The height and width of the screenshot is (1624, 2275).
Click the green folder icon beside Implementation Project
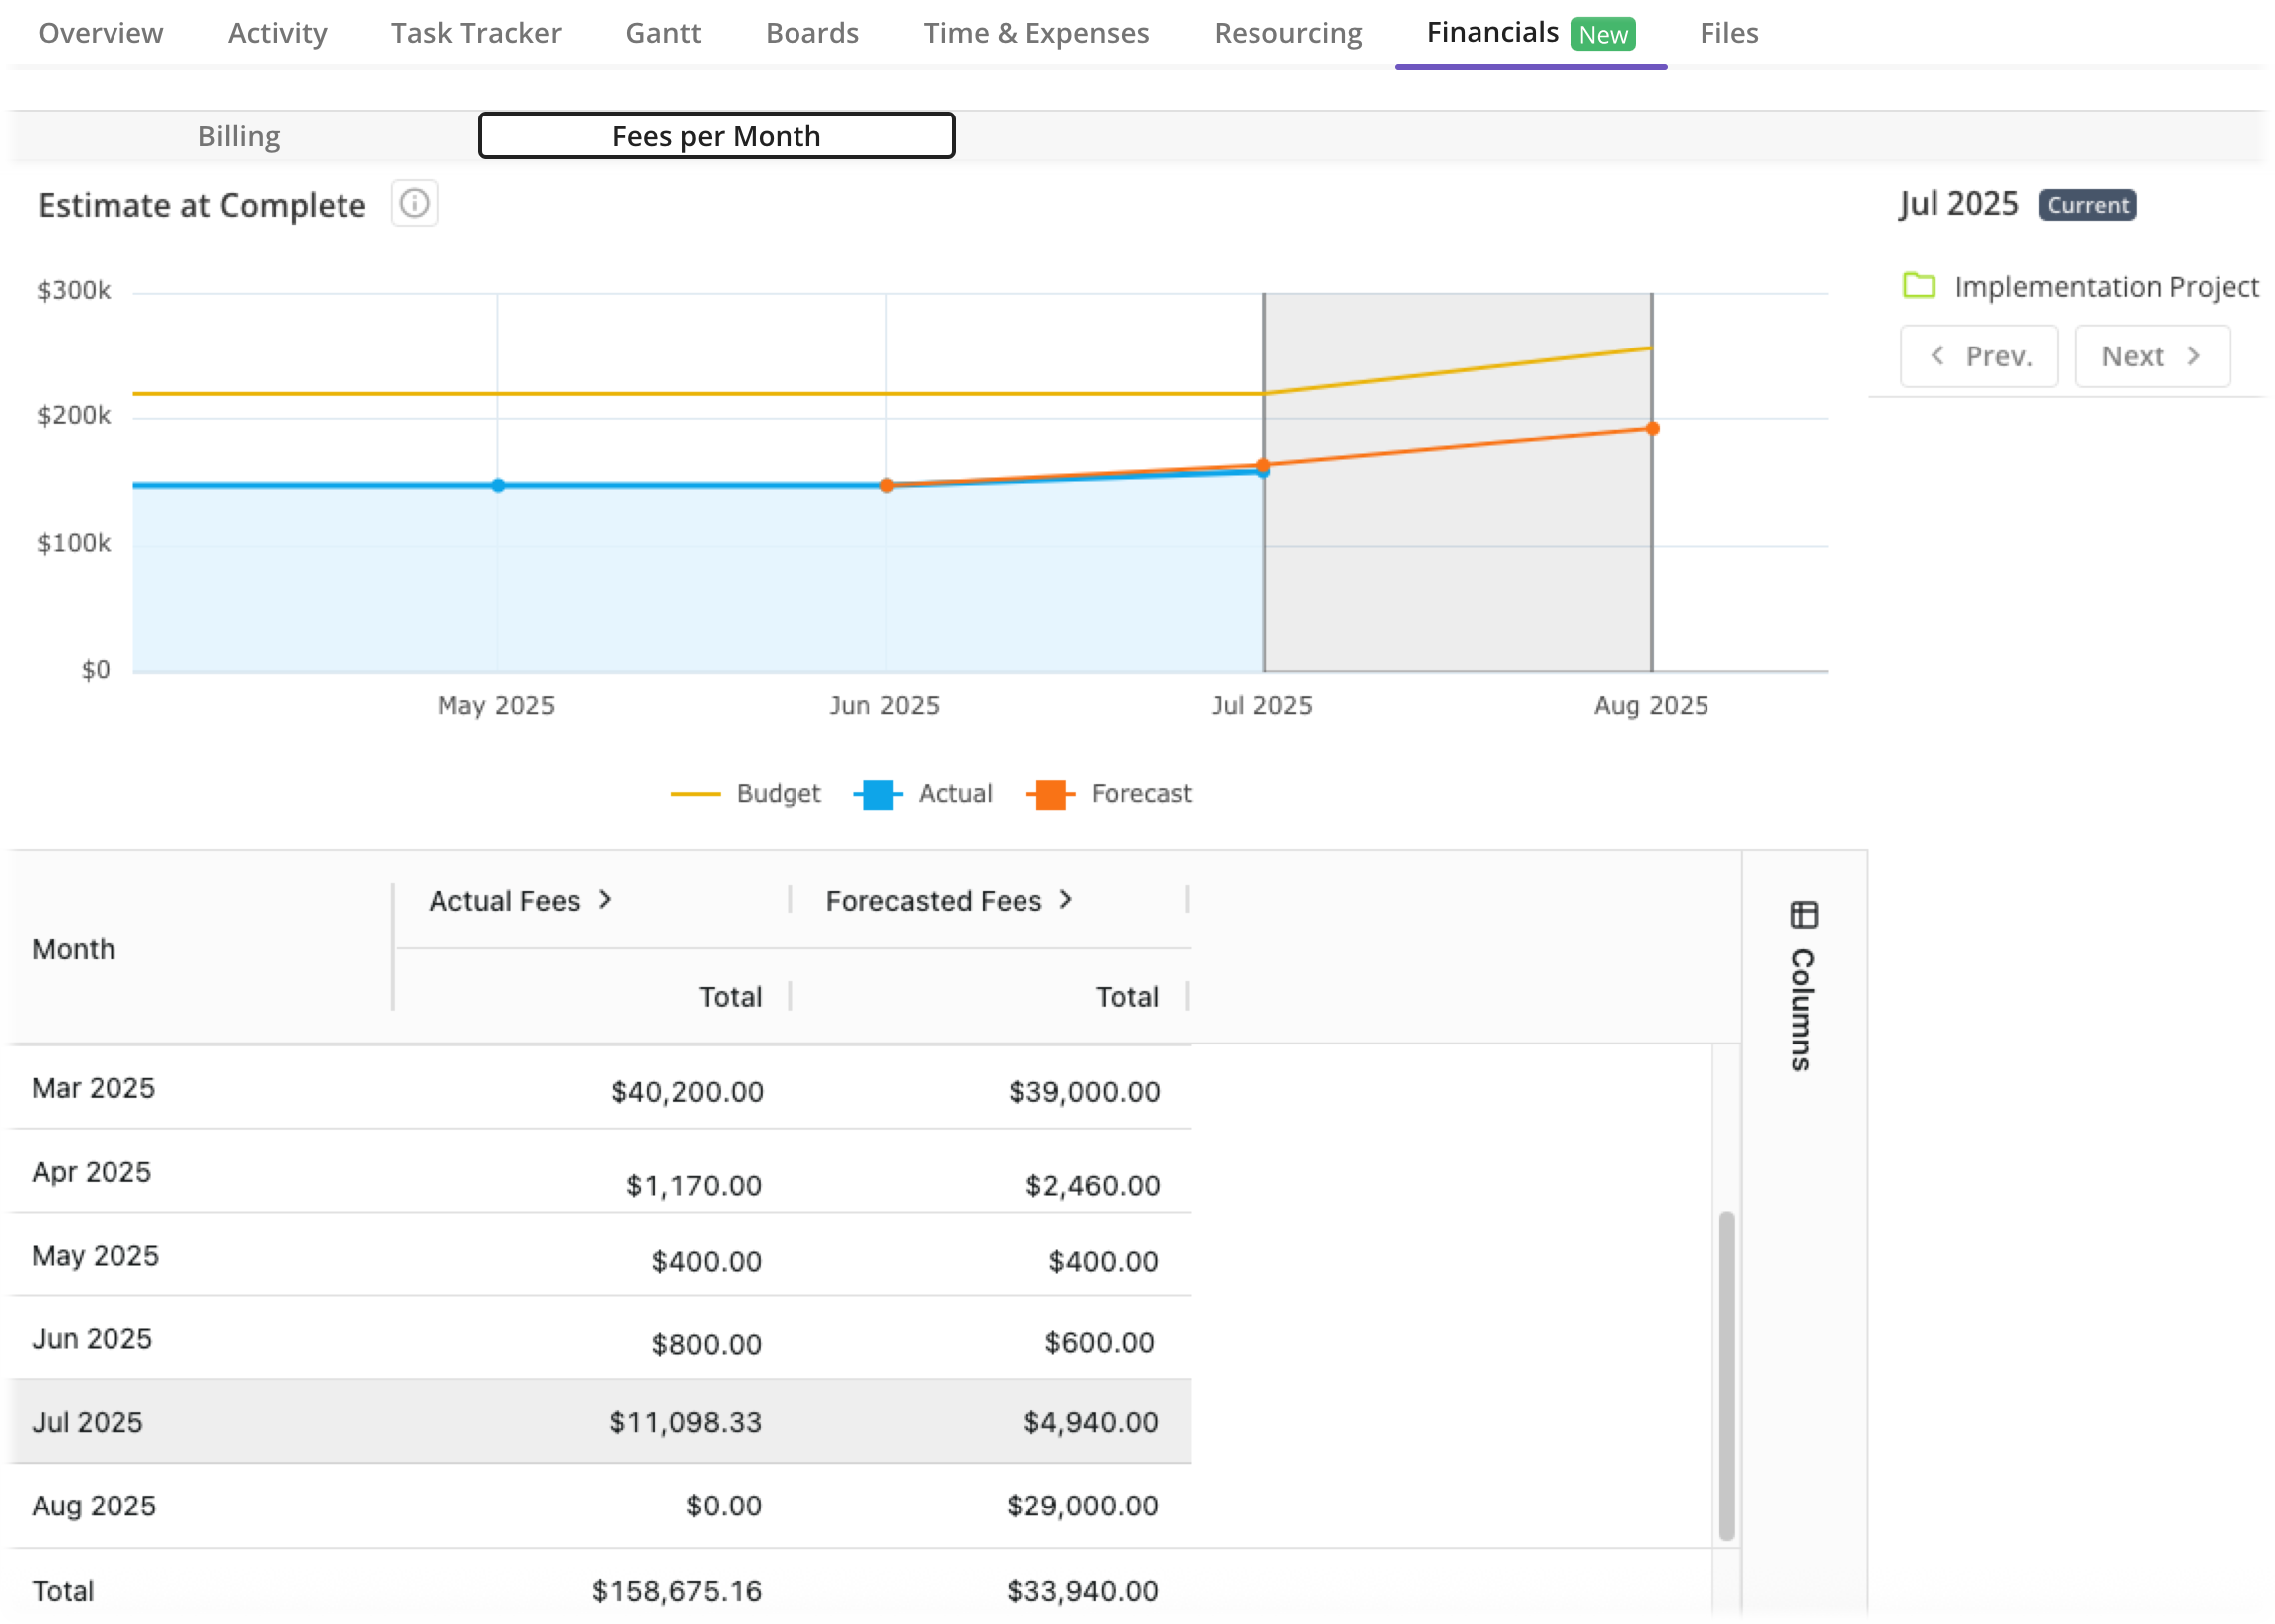coord(1919,286)
